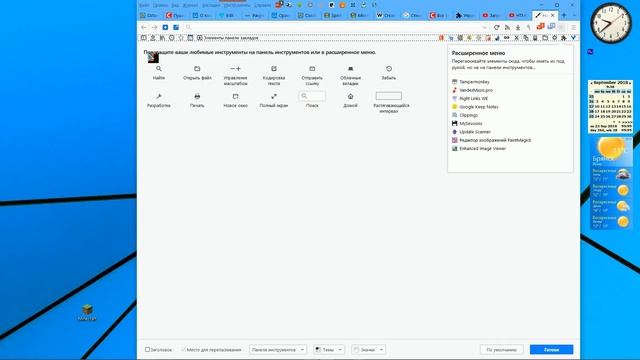Open the Themes (Темы) dropdown
640x360 pixels.
pyautogui.click(x=329, y=349)
